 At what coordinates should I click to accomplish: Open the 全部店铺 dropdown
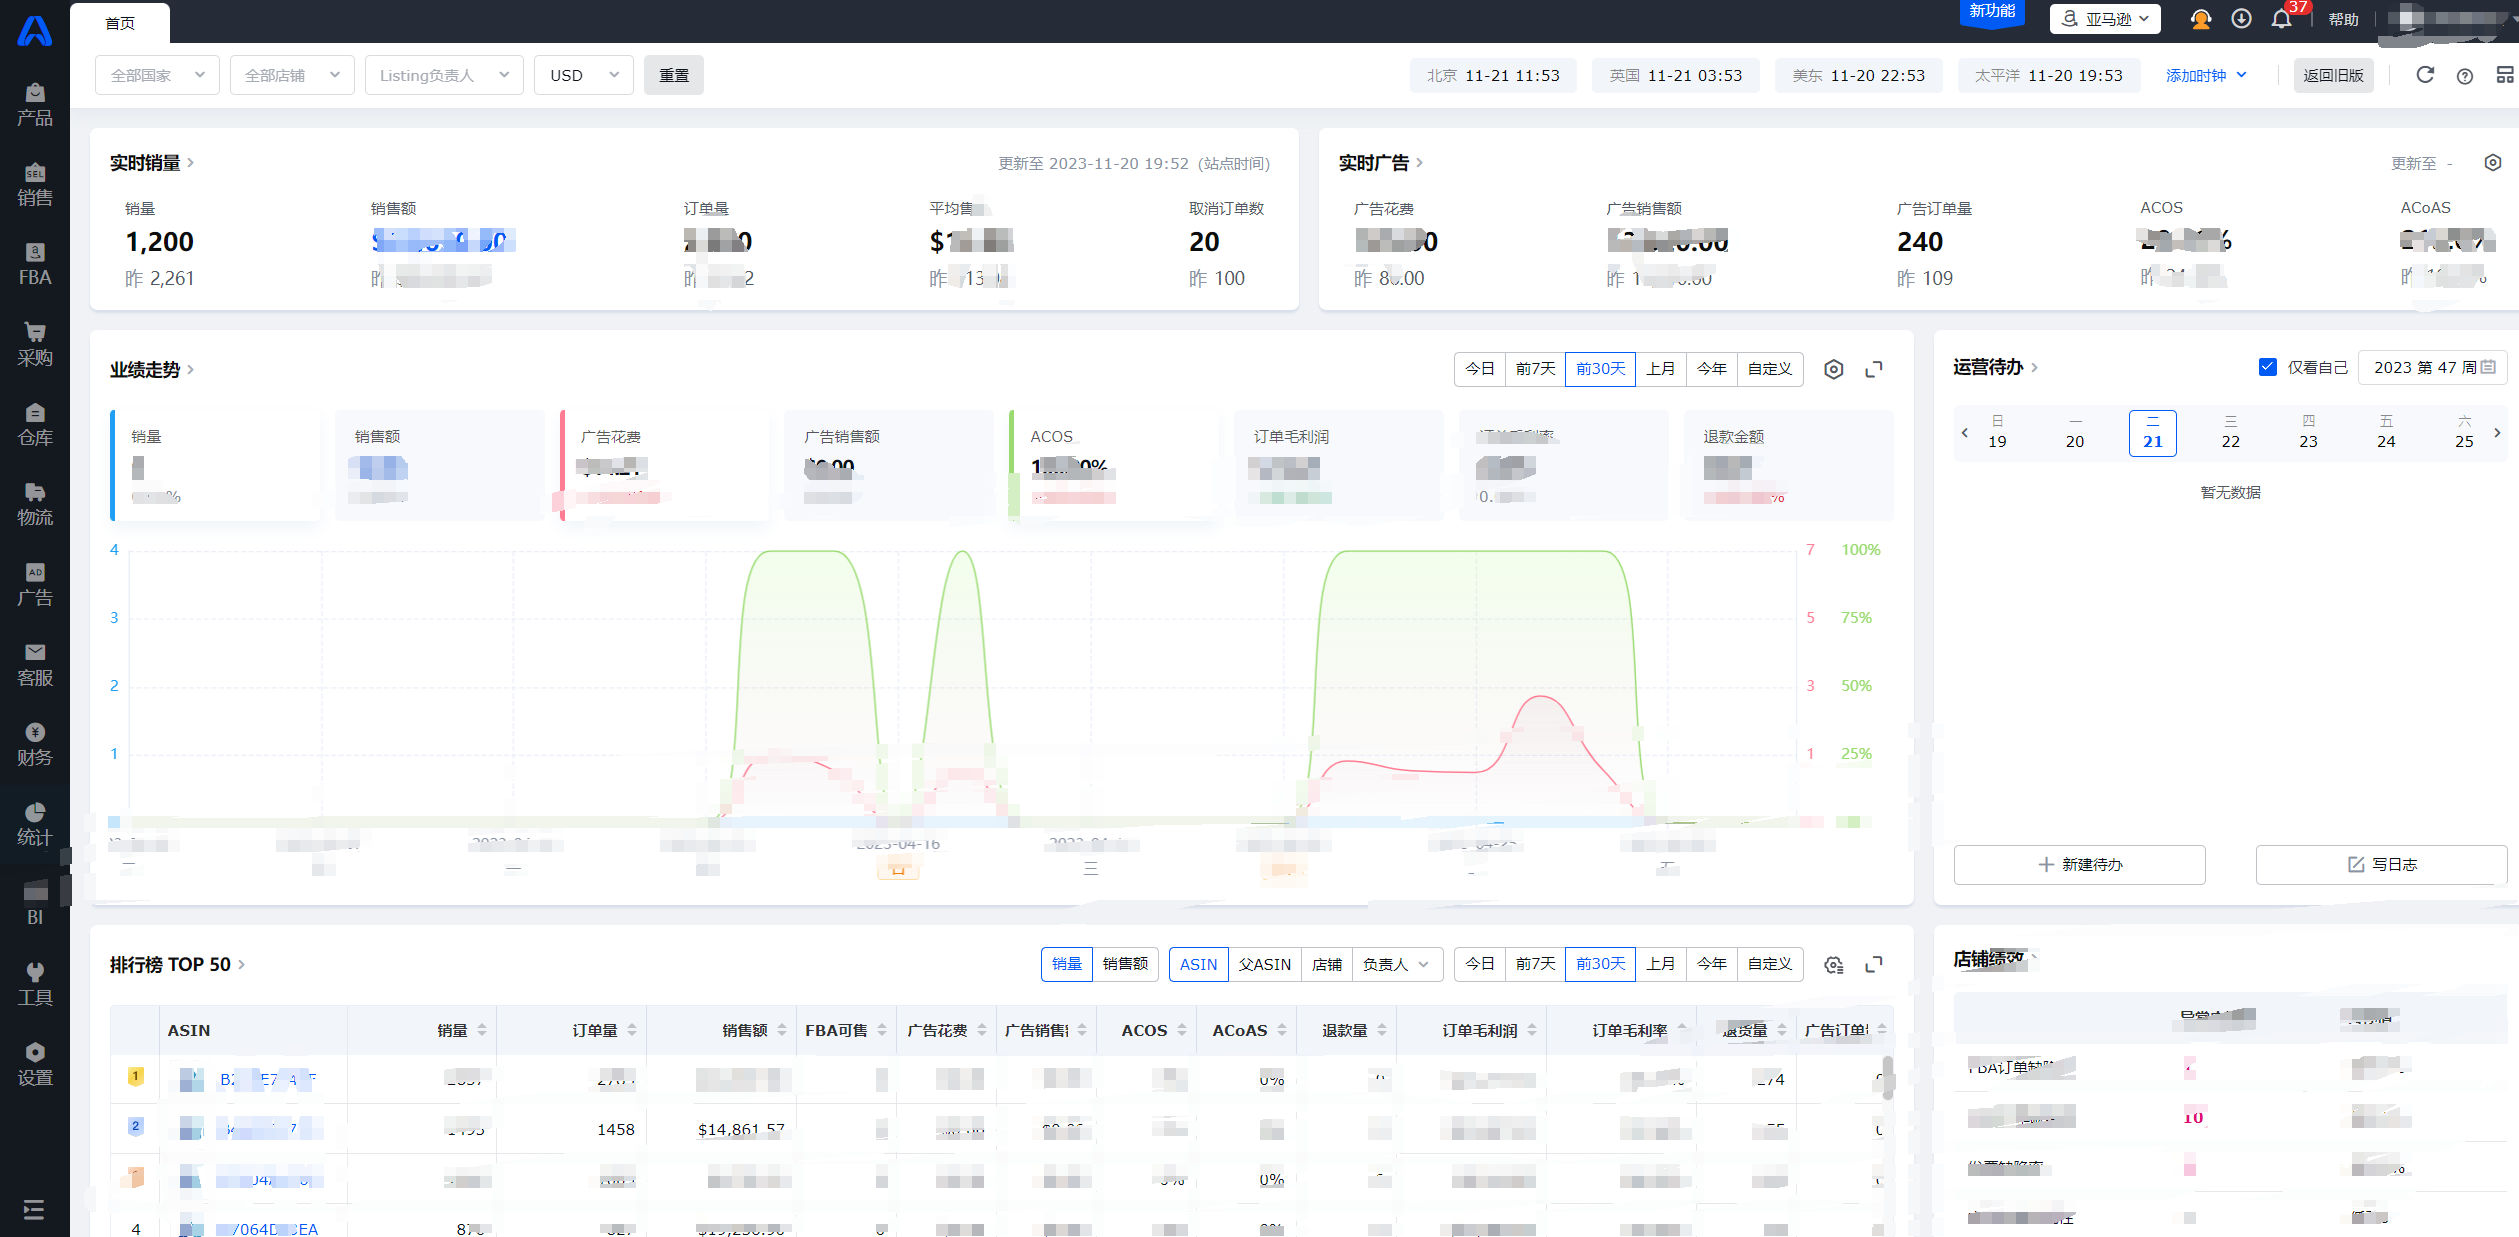coord(292,75)
